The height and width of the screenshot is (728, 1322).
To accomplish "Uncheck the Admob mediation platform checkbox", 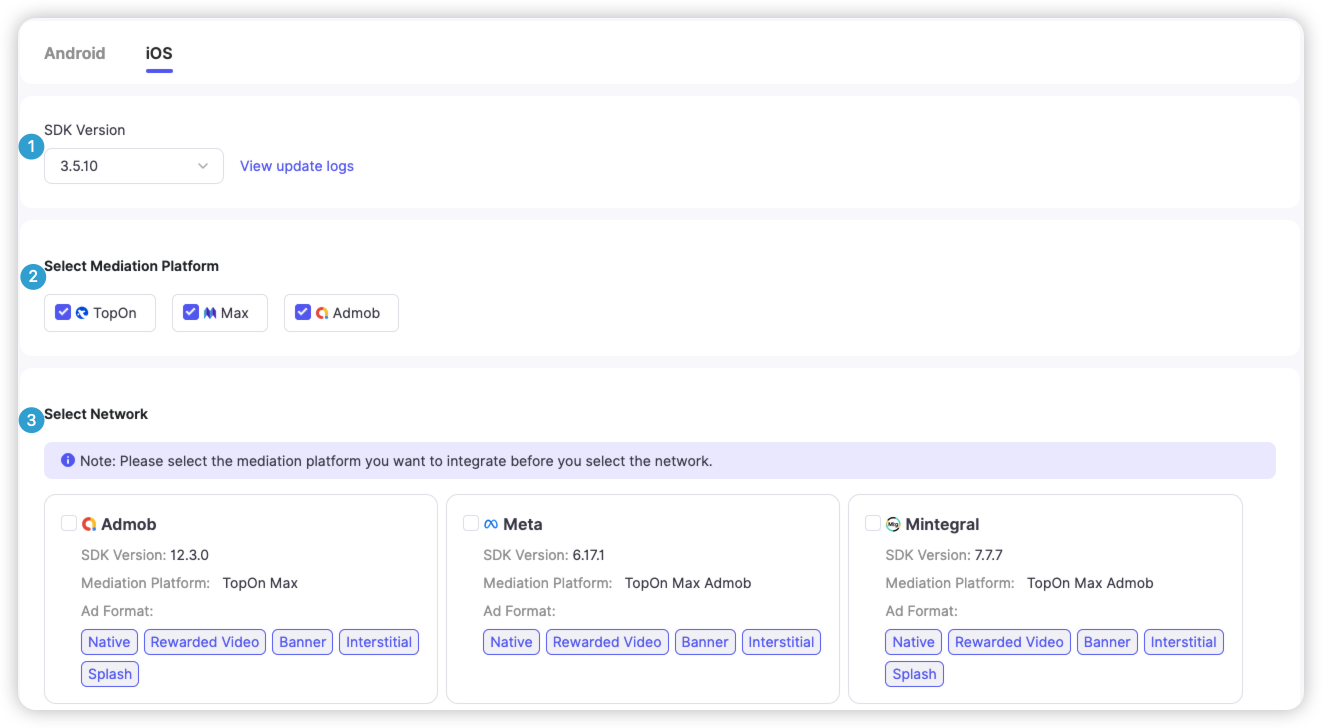I will (x=303, y=312).
